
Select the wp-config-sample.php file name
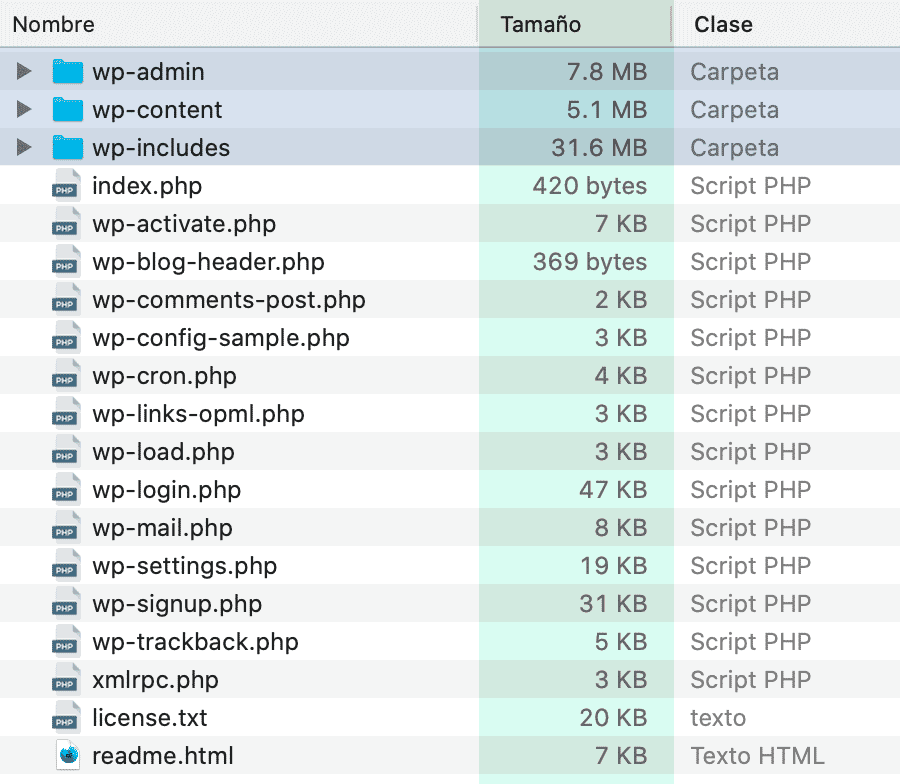[221, 338]
